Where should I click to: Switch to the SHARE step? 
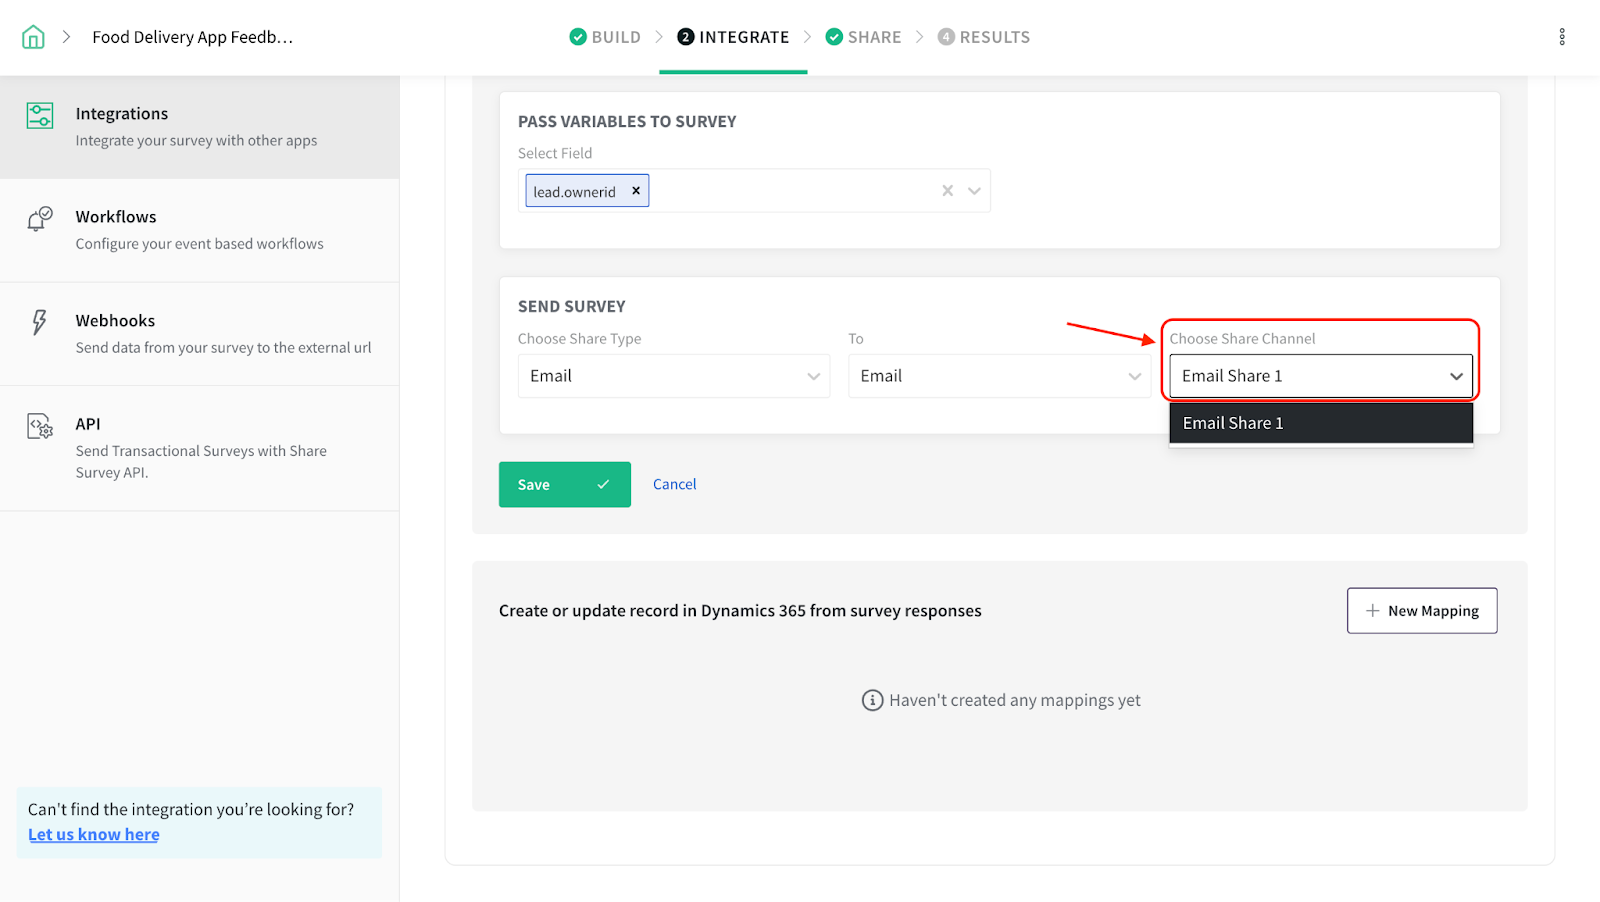[863, 37]
